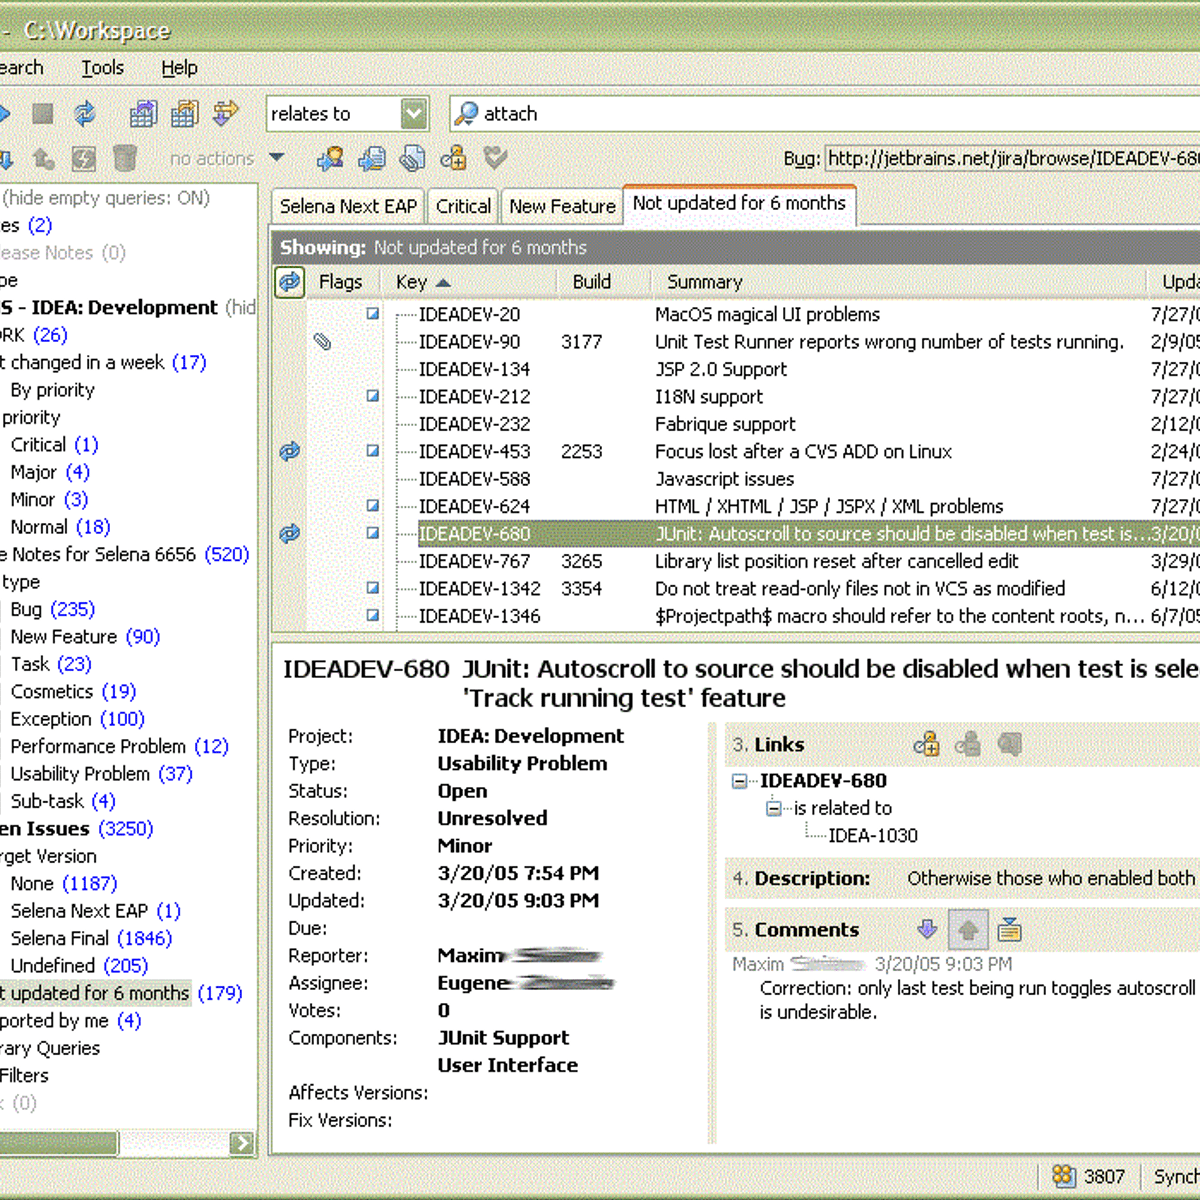This screenshot has width=1200, height=1200.
Task: Click the Summary column header
Action: point(704,282)
